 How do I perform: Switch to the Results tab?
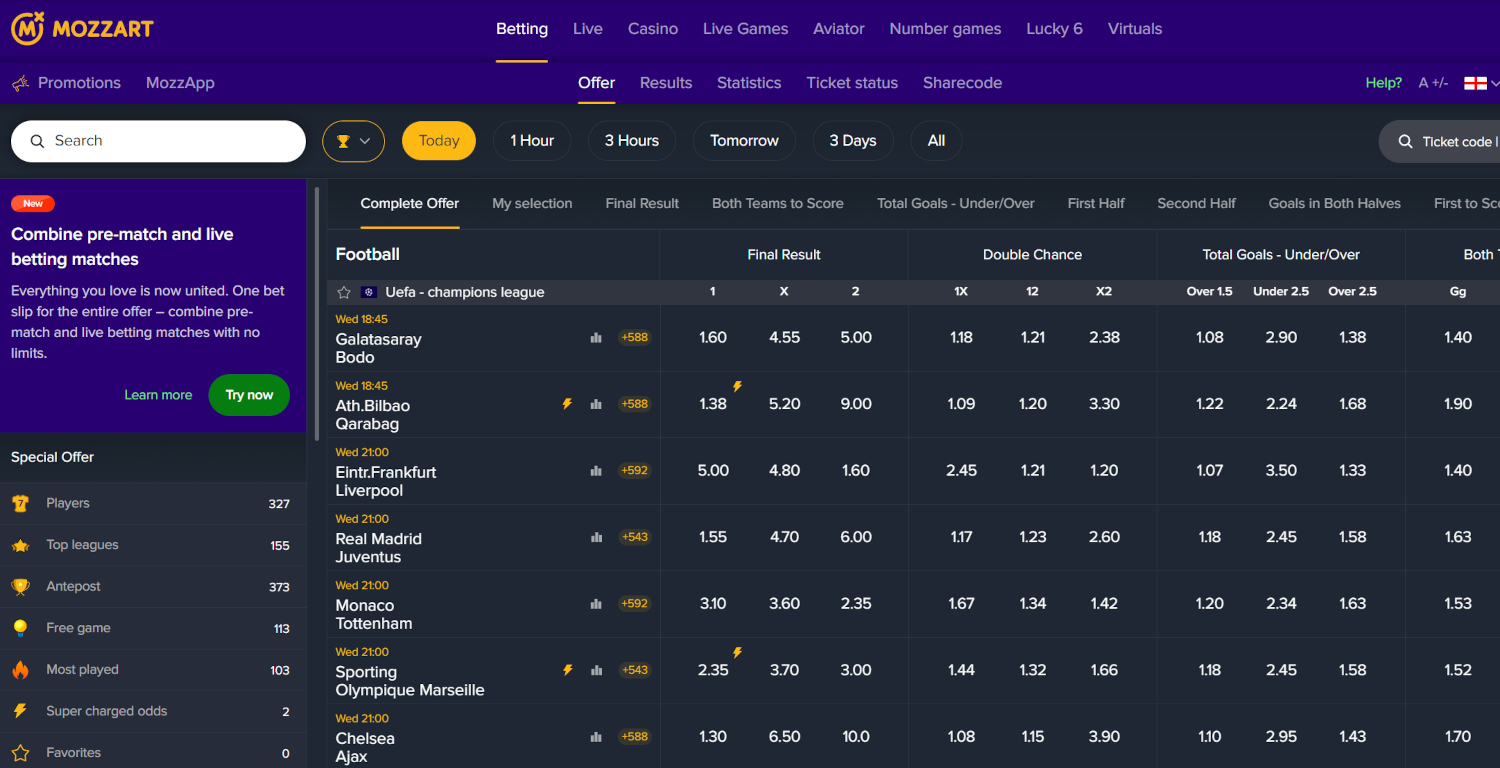[665, 83]
